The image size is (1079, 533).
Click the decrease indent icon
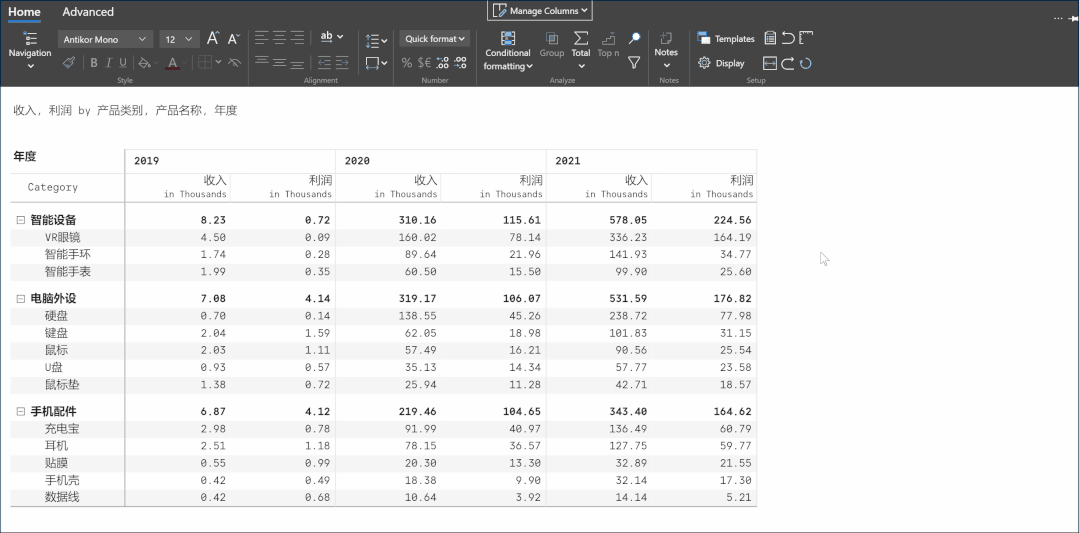(x=323, y=63)
